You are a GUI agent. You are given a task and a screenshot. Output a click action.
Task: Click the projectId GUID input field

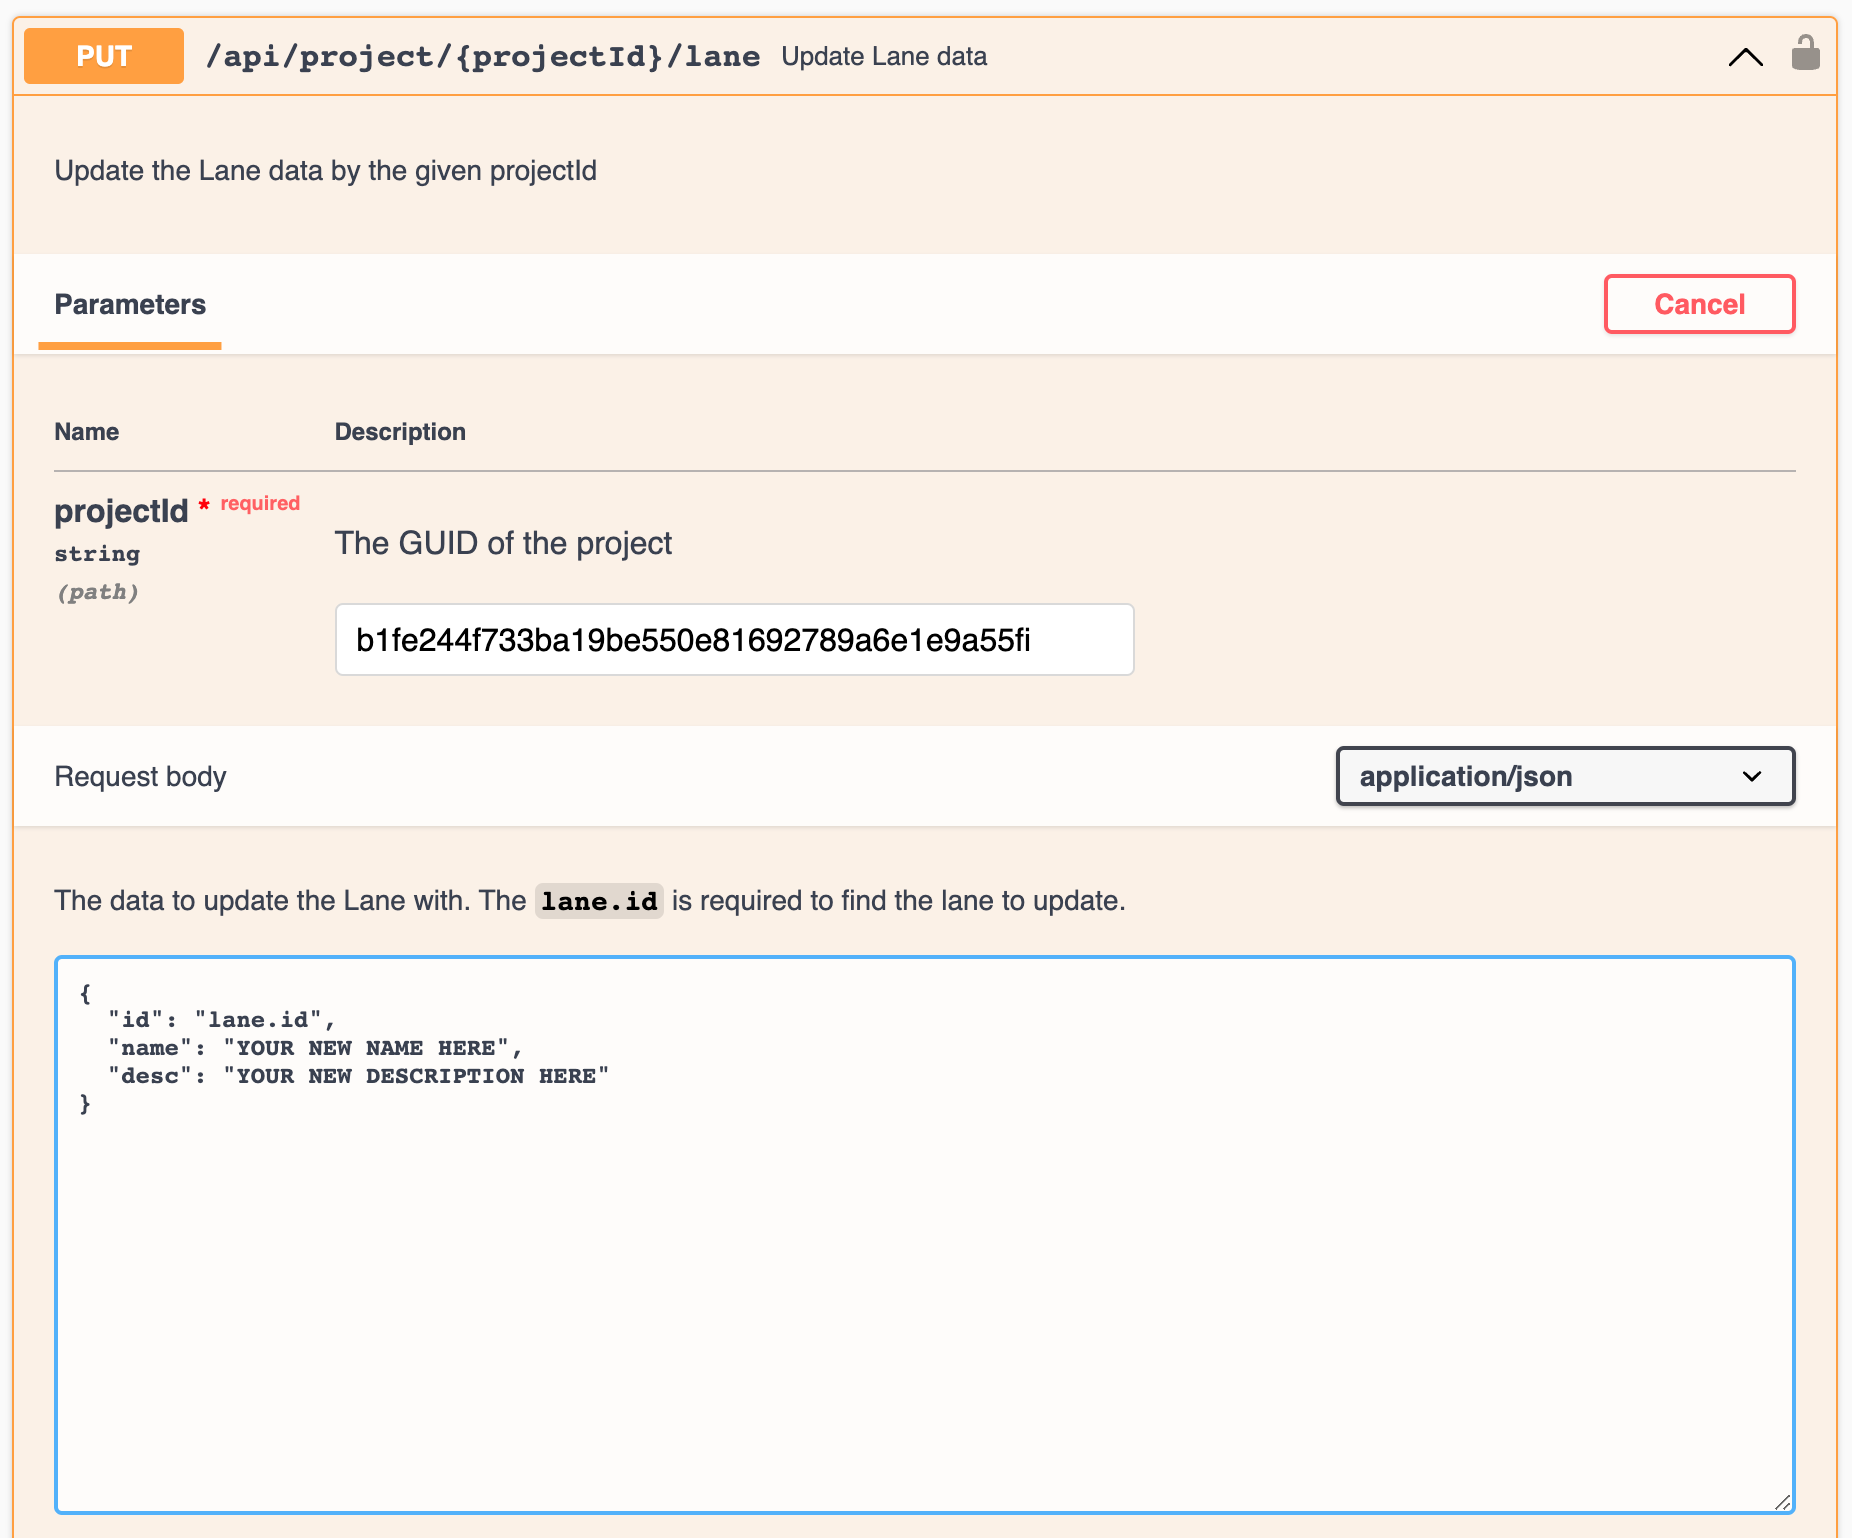click(734, 640)
